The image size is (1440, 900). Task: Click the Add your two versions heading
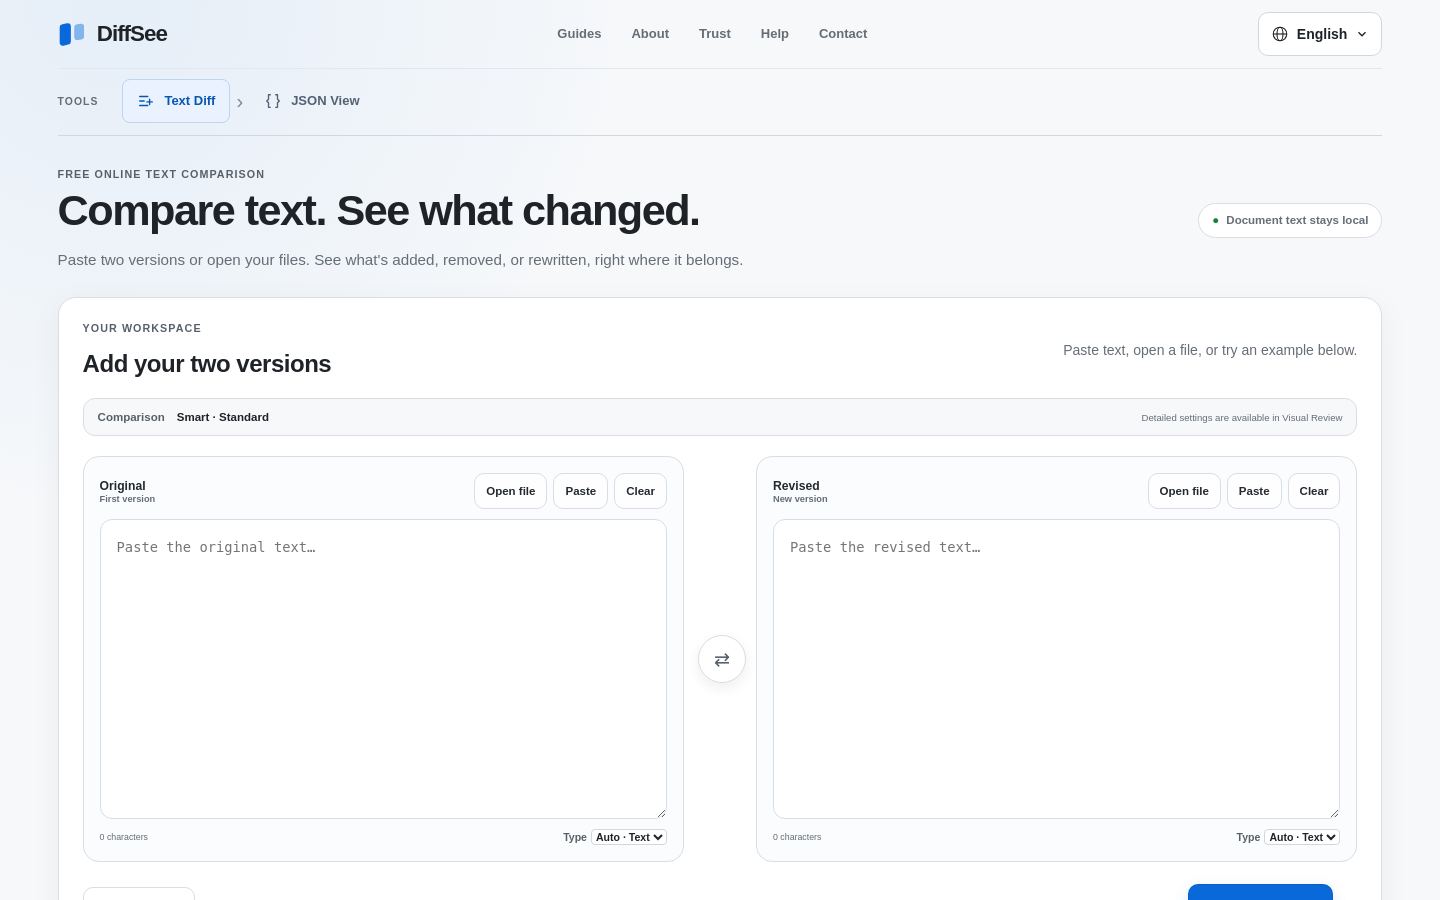coord(207,364)
